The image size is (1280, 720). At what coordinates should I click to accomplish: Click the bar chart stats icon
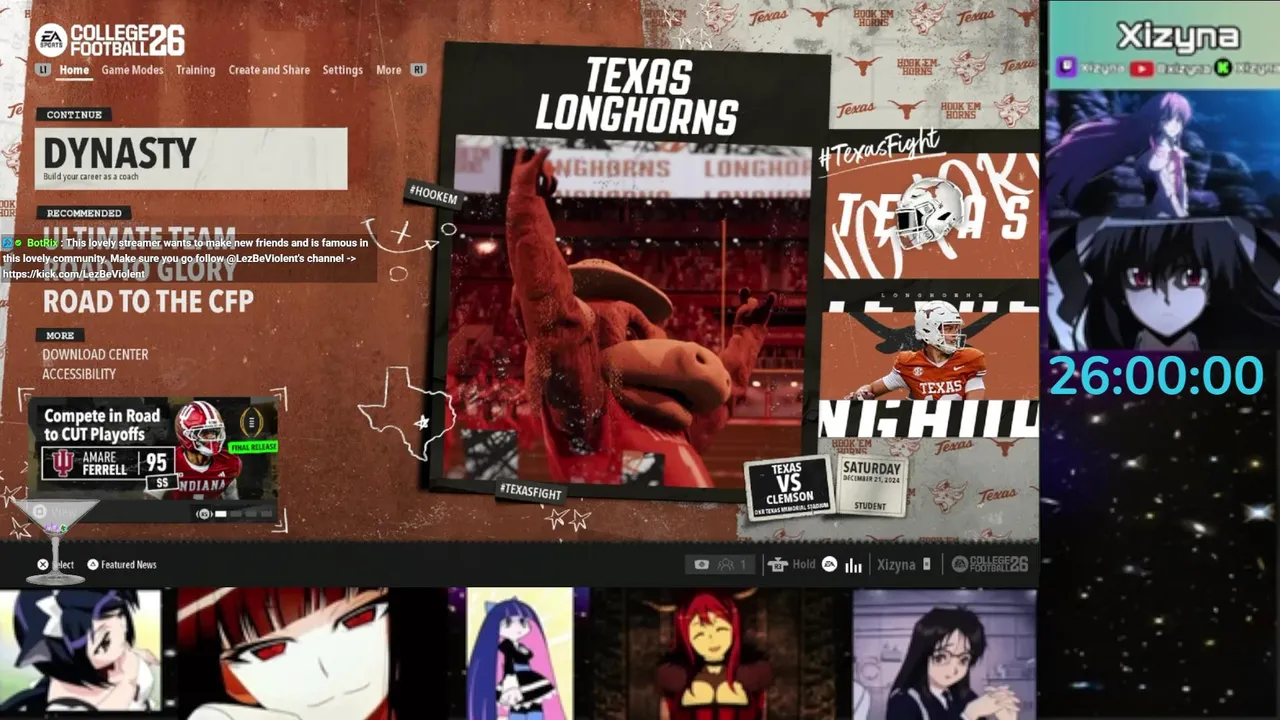(x=853, y=565)
